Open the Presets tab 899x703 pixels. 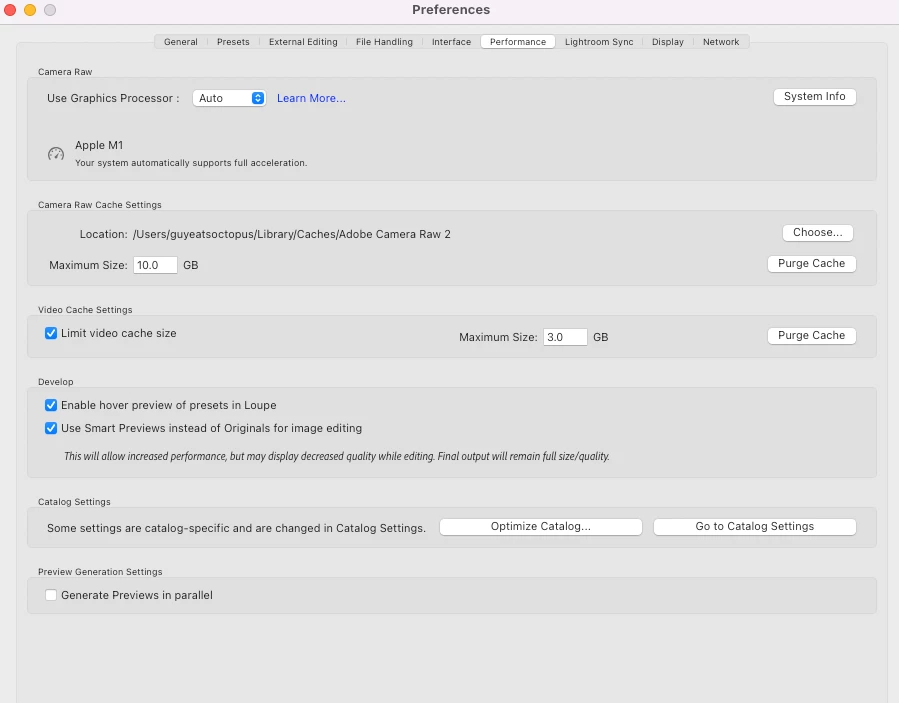[x=233, y=42]
